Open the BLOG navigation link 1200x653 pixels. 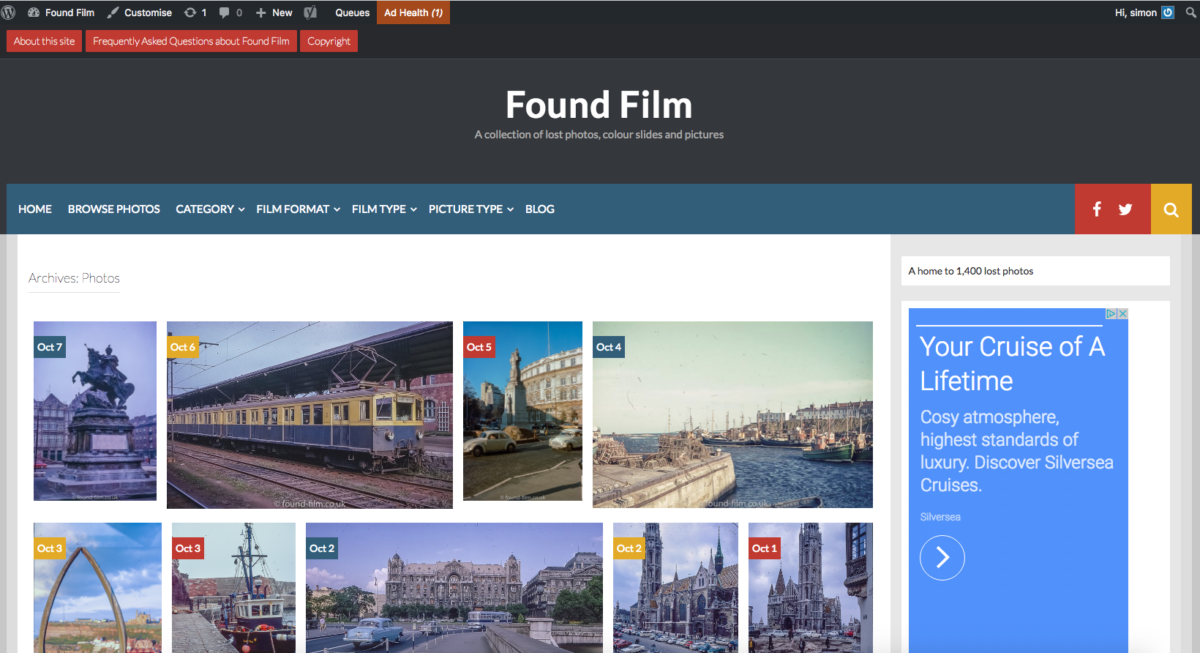click(539, 209)
